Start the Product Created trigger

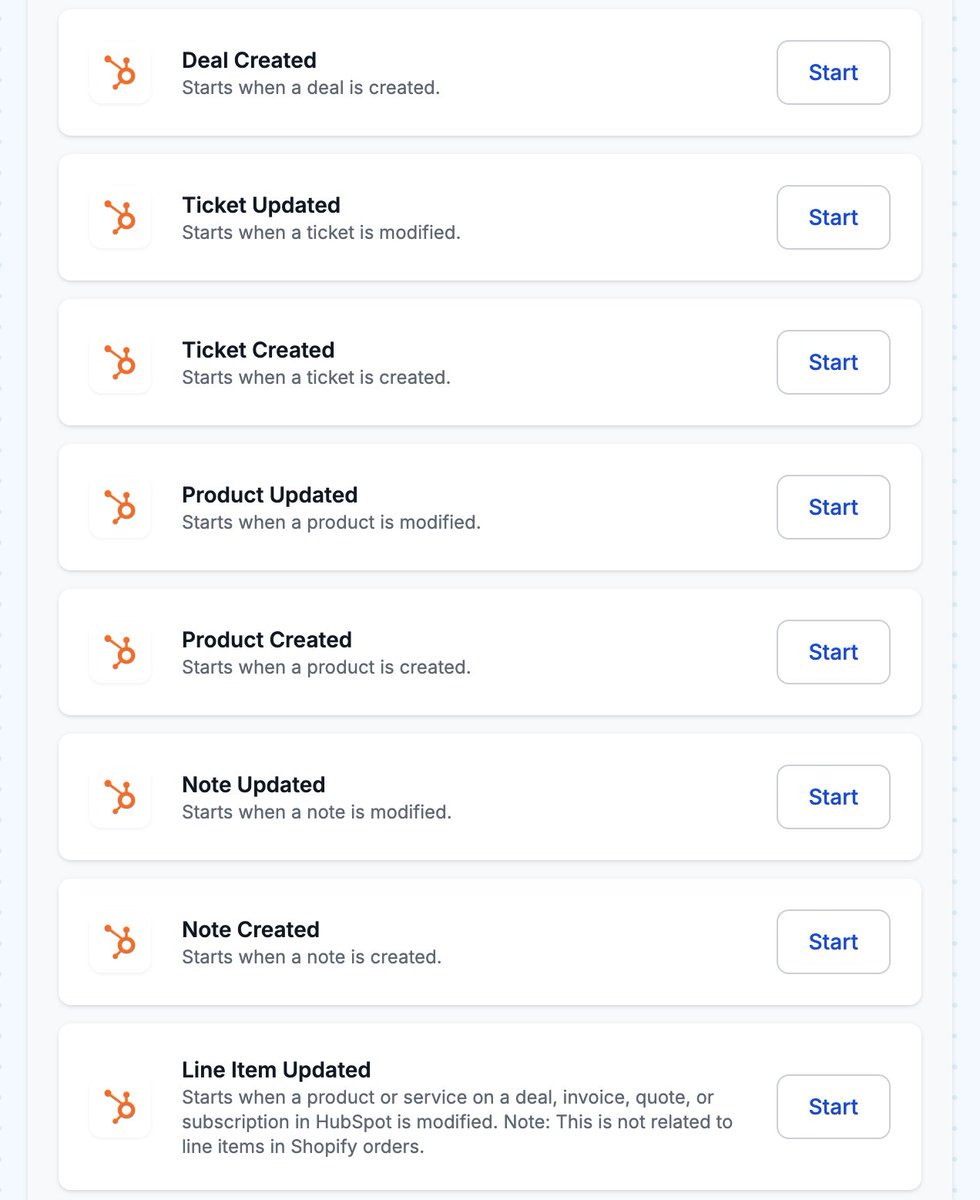coord(833,652)
